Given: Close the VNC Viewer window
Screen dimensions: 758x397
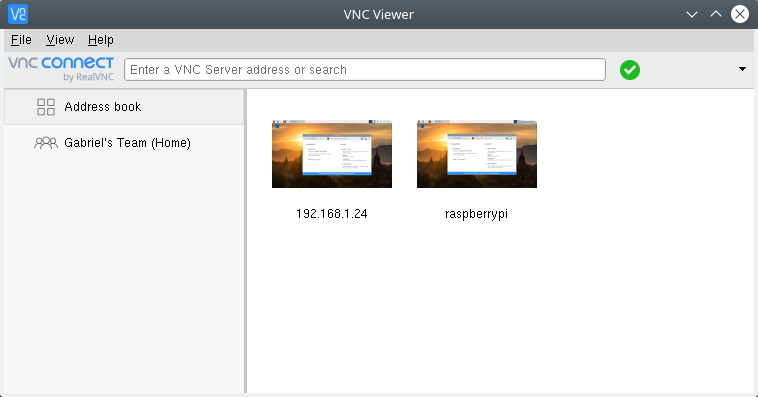Looking at the screenshot, I should point(740,14).
